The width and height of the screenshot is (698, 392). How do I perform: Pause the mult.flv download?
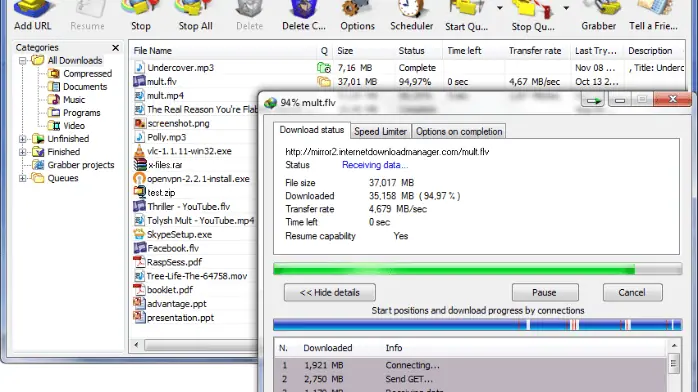tap(545, 292)
